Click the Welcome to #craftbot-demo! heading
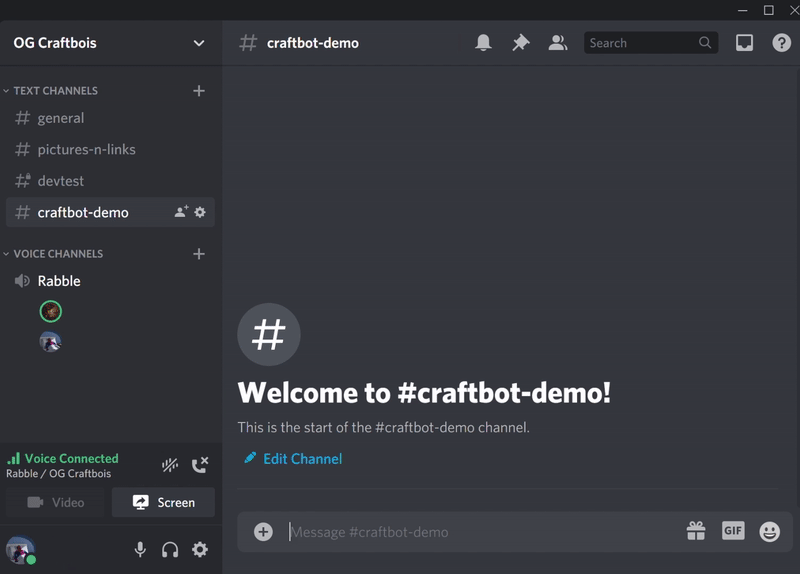The image size is (800, 574). pyautogui.click(x=424, y=393)
